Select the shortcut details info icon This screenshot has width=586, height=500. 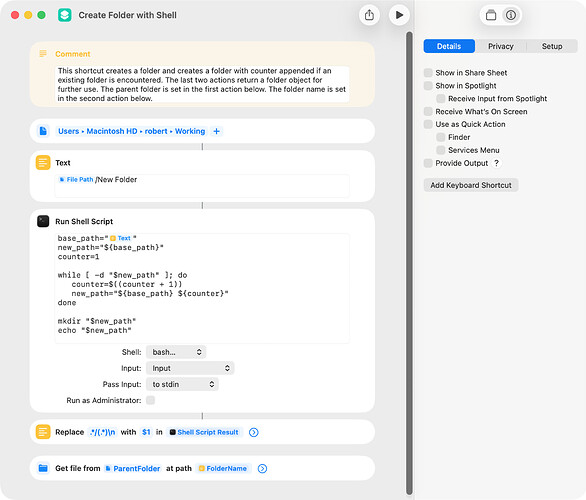(511, 15)
